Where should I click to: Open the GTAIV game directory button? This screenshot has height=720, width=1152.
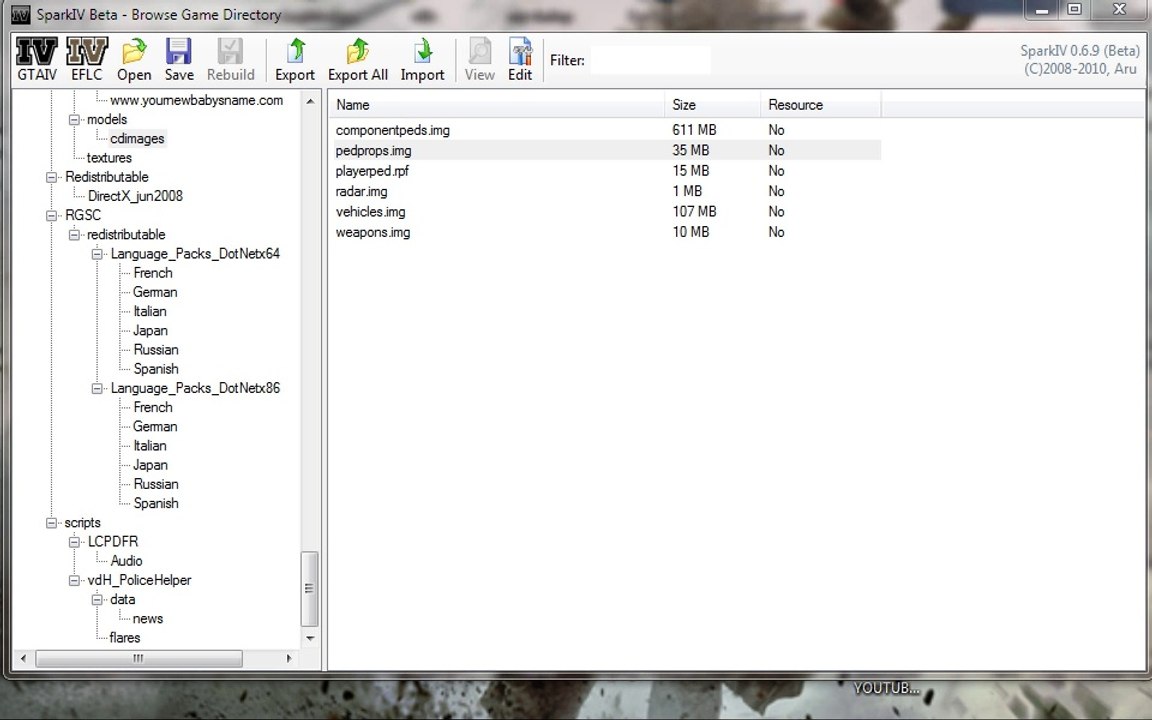pos(37,59)
